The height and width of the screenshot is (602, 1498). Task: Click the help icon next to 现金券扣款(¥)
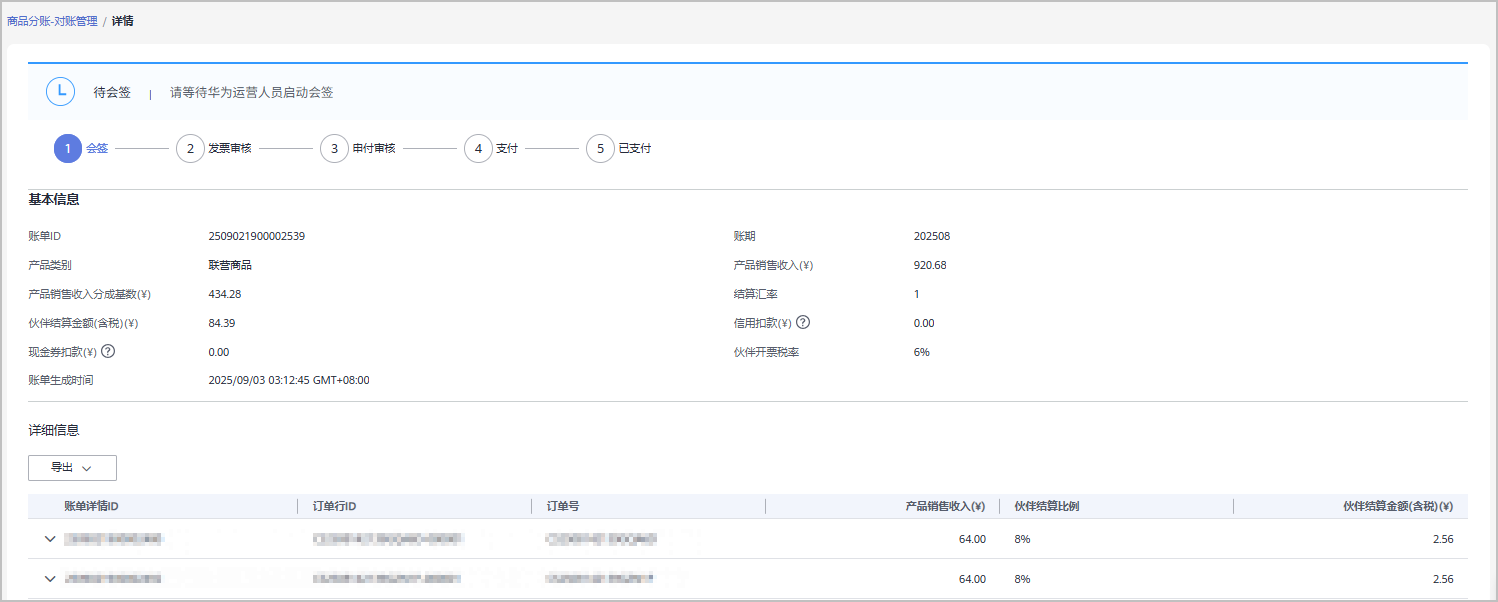tap(108, 352)
